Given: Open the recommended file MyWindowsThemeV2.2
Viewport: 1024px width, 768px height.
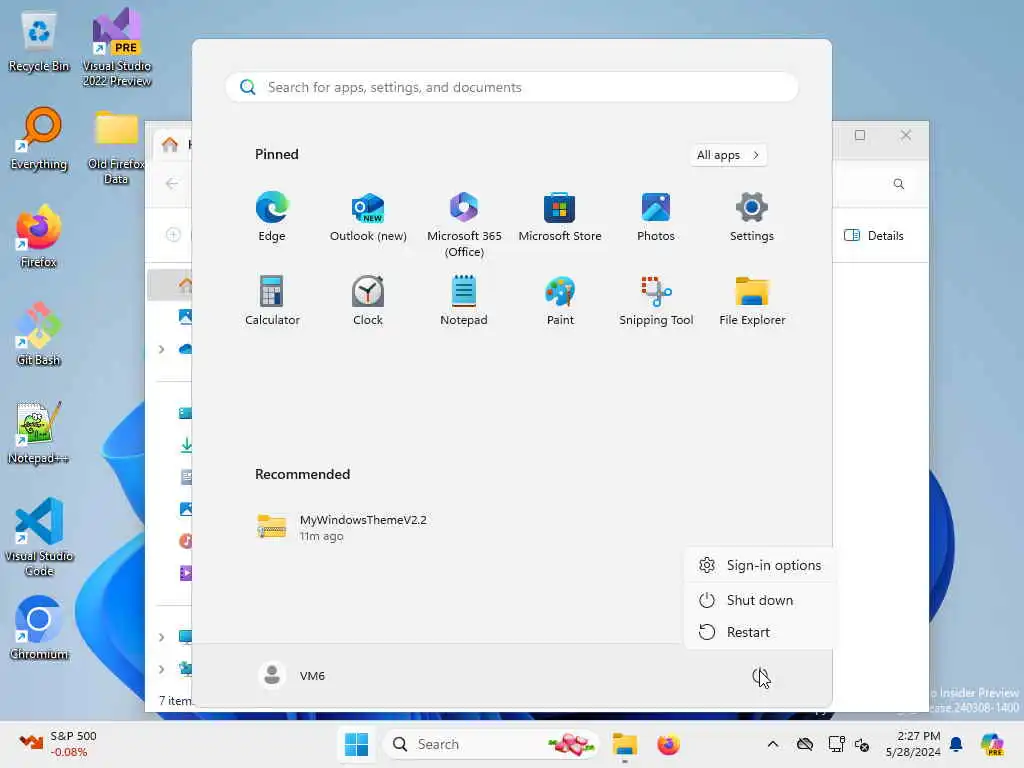Looking at the screenshot, I should click(342, 527).
